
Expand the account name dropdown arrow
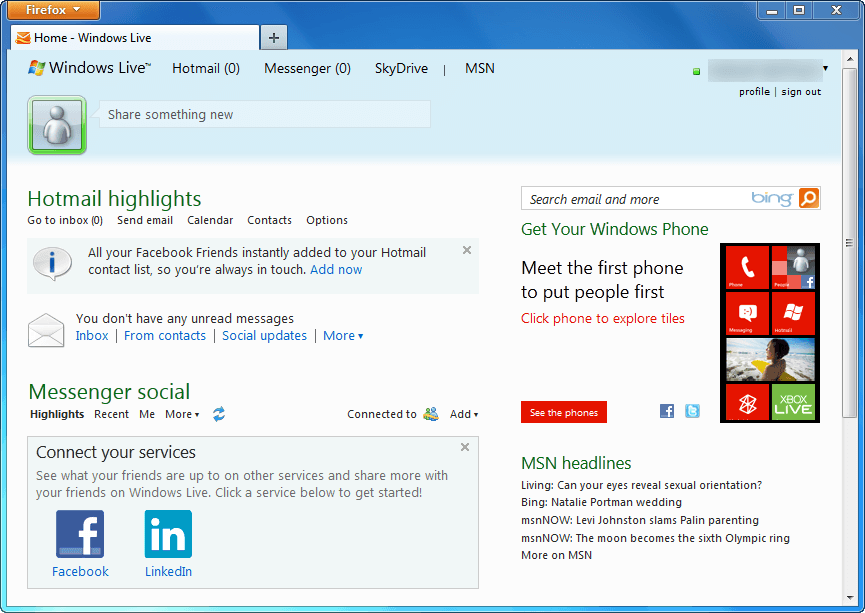pos(825,69)
